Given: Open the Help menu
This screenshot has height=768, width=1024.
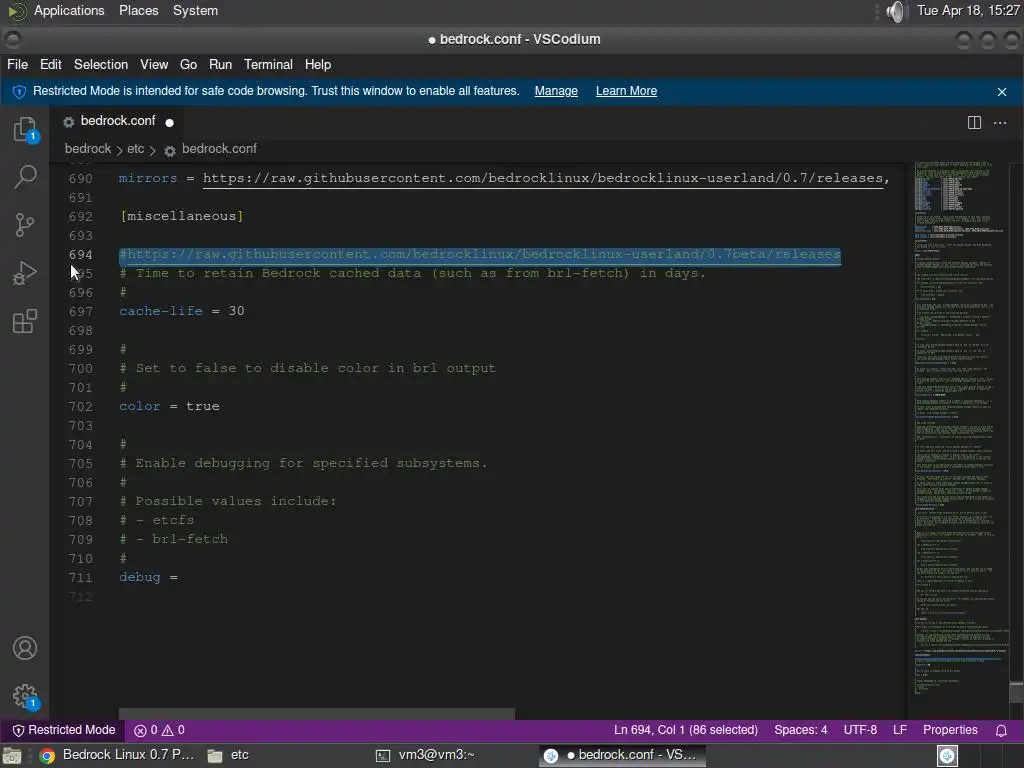Looking at the screenshot, I should (318, 65).
